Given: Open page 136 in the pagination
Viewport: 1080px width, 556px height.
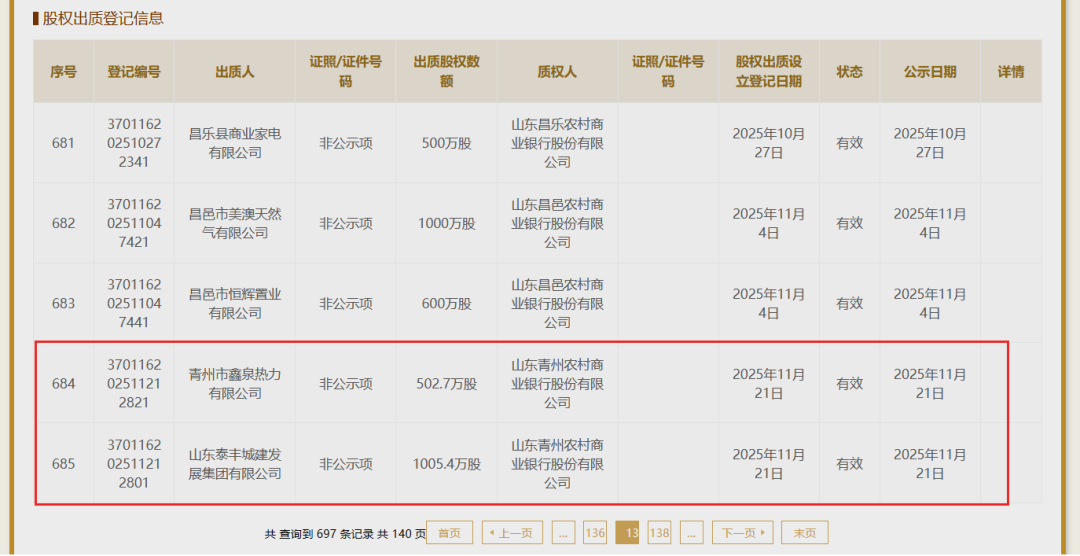Looking at the screenshot, I should 594,533.
